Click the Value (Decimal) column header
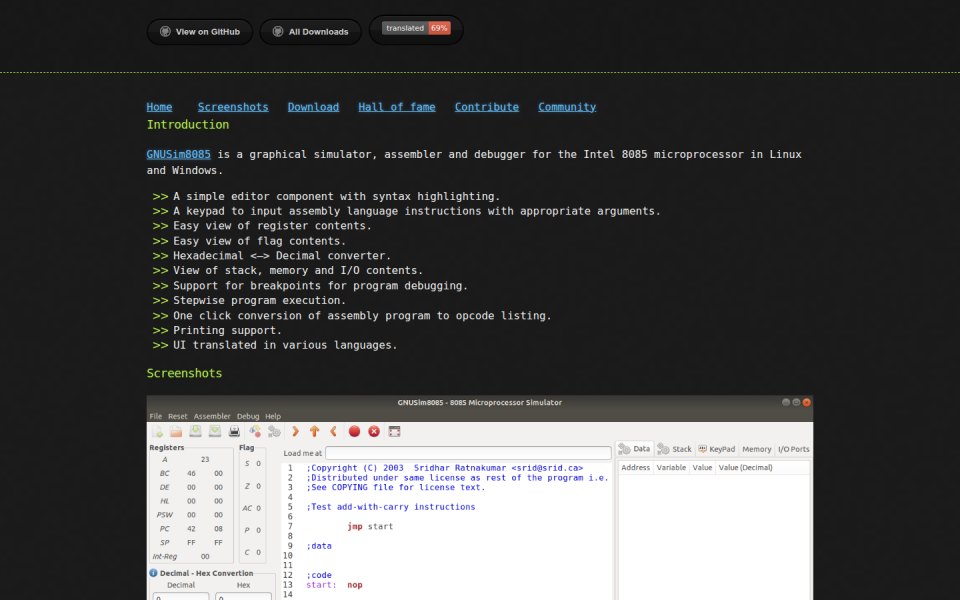Screen dimensions: 960x600 pyautogui.click(x=745, y=467)
